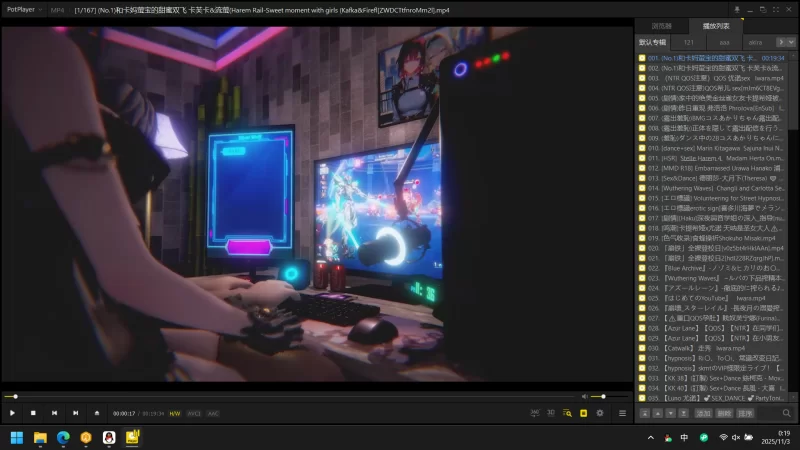Stop playback with the Stop button
This screenshot has width=800, height=450.
[33, 413]
